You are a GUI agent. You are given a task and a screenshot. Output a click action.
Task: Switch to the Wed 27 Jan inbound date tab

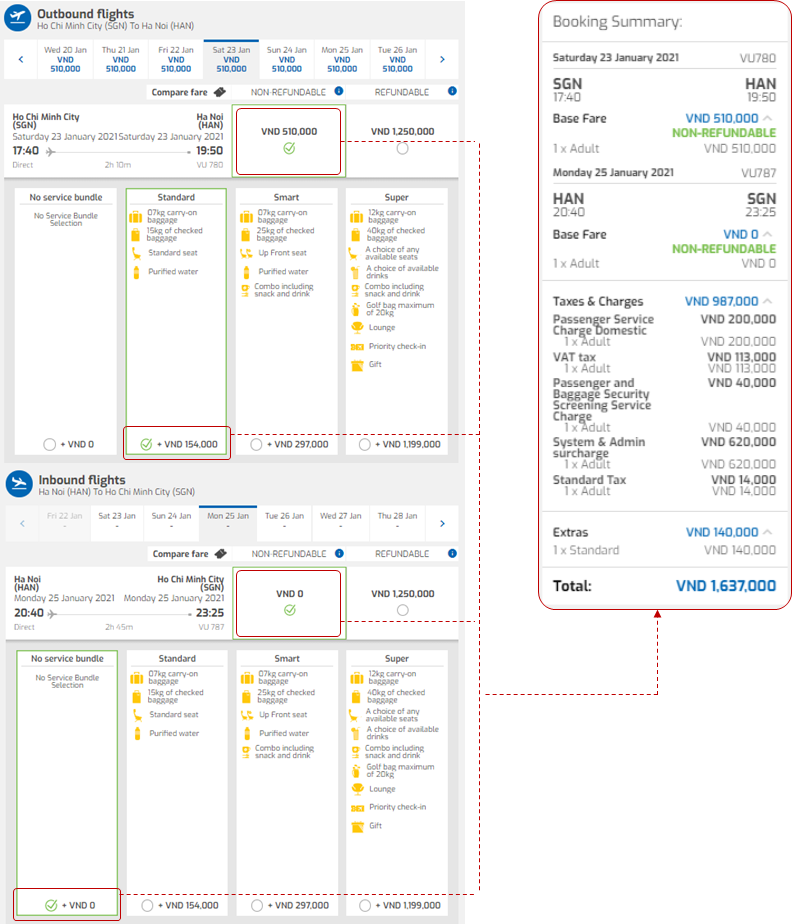341,522
